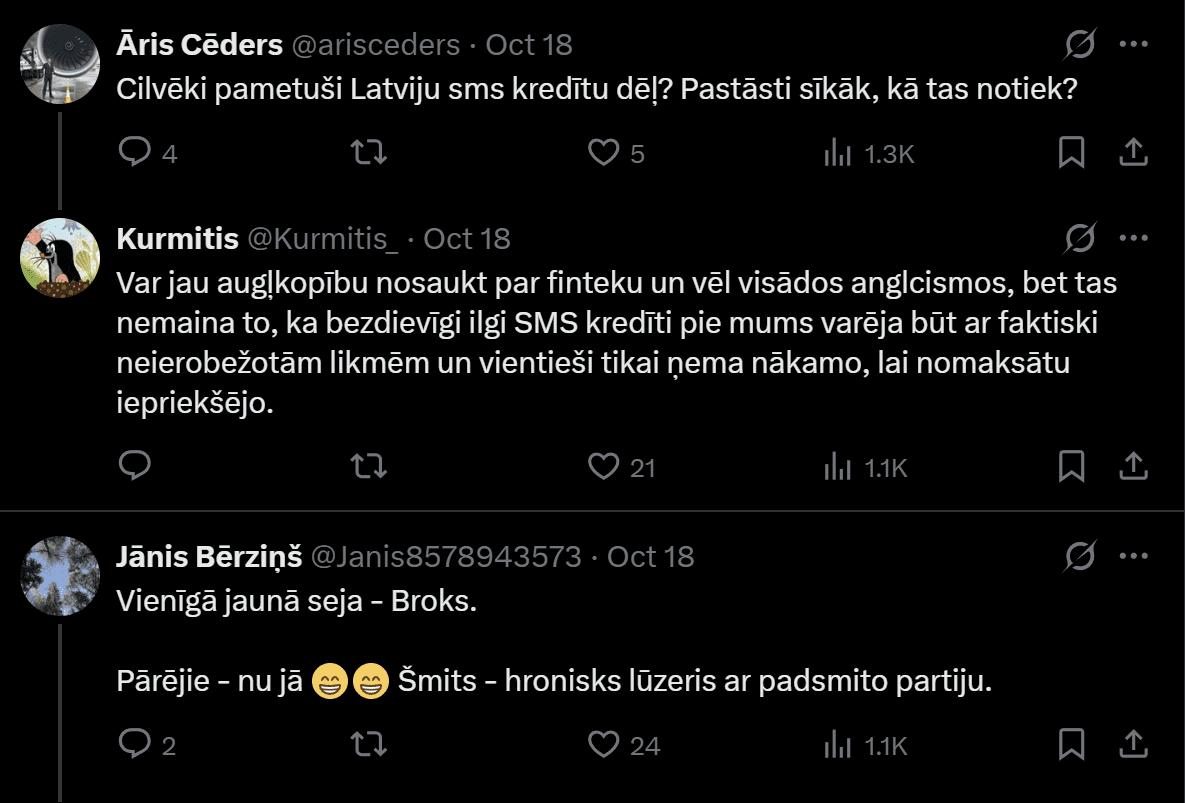Open @arisceders profile handle link
Image resolution: width=1185 pixels, height=803 pixels.
tap(375, 45)
